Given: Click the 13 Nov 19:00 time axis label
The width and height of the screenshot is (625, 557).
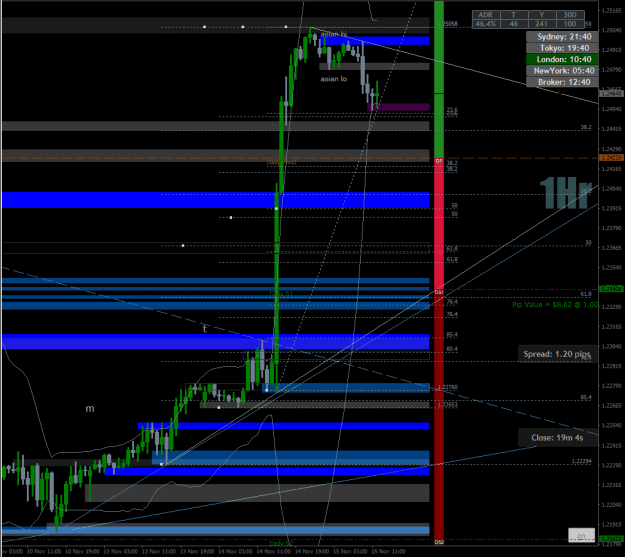Looking at the screenshot, I should 197,551.
